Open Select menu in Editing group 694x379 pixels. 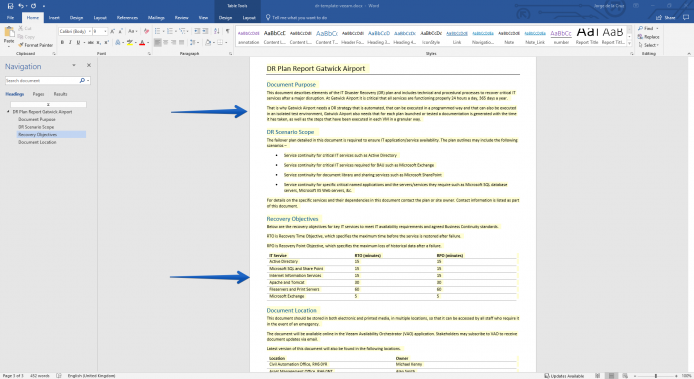648,45
